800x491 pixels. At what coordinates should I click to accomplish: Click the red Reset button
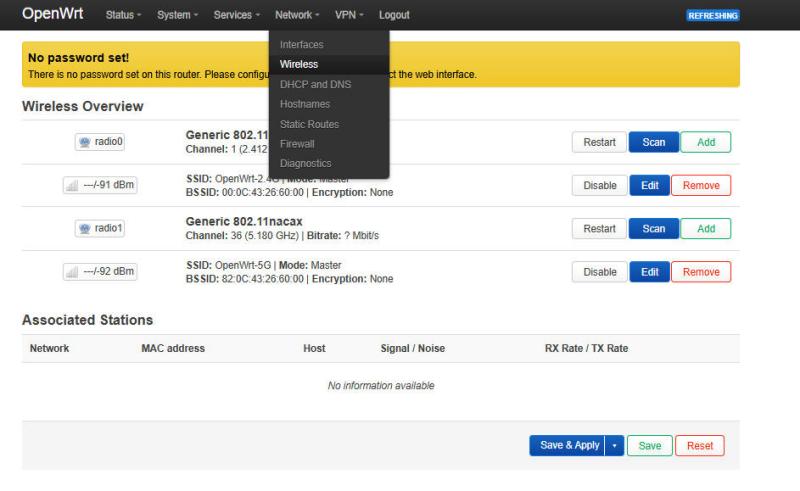click(699, 446)
